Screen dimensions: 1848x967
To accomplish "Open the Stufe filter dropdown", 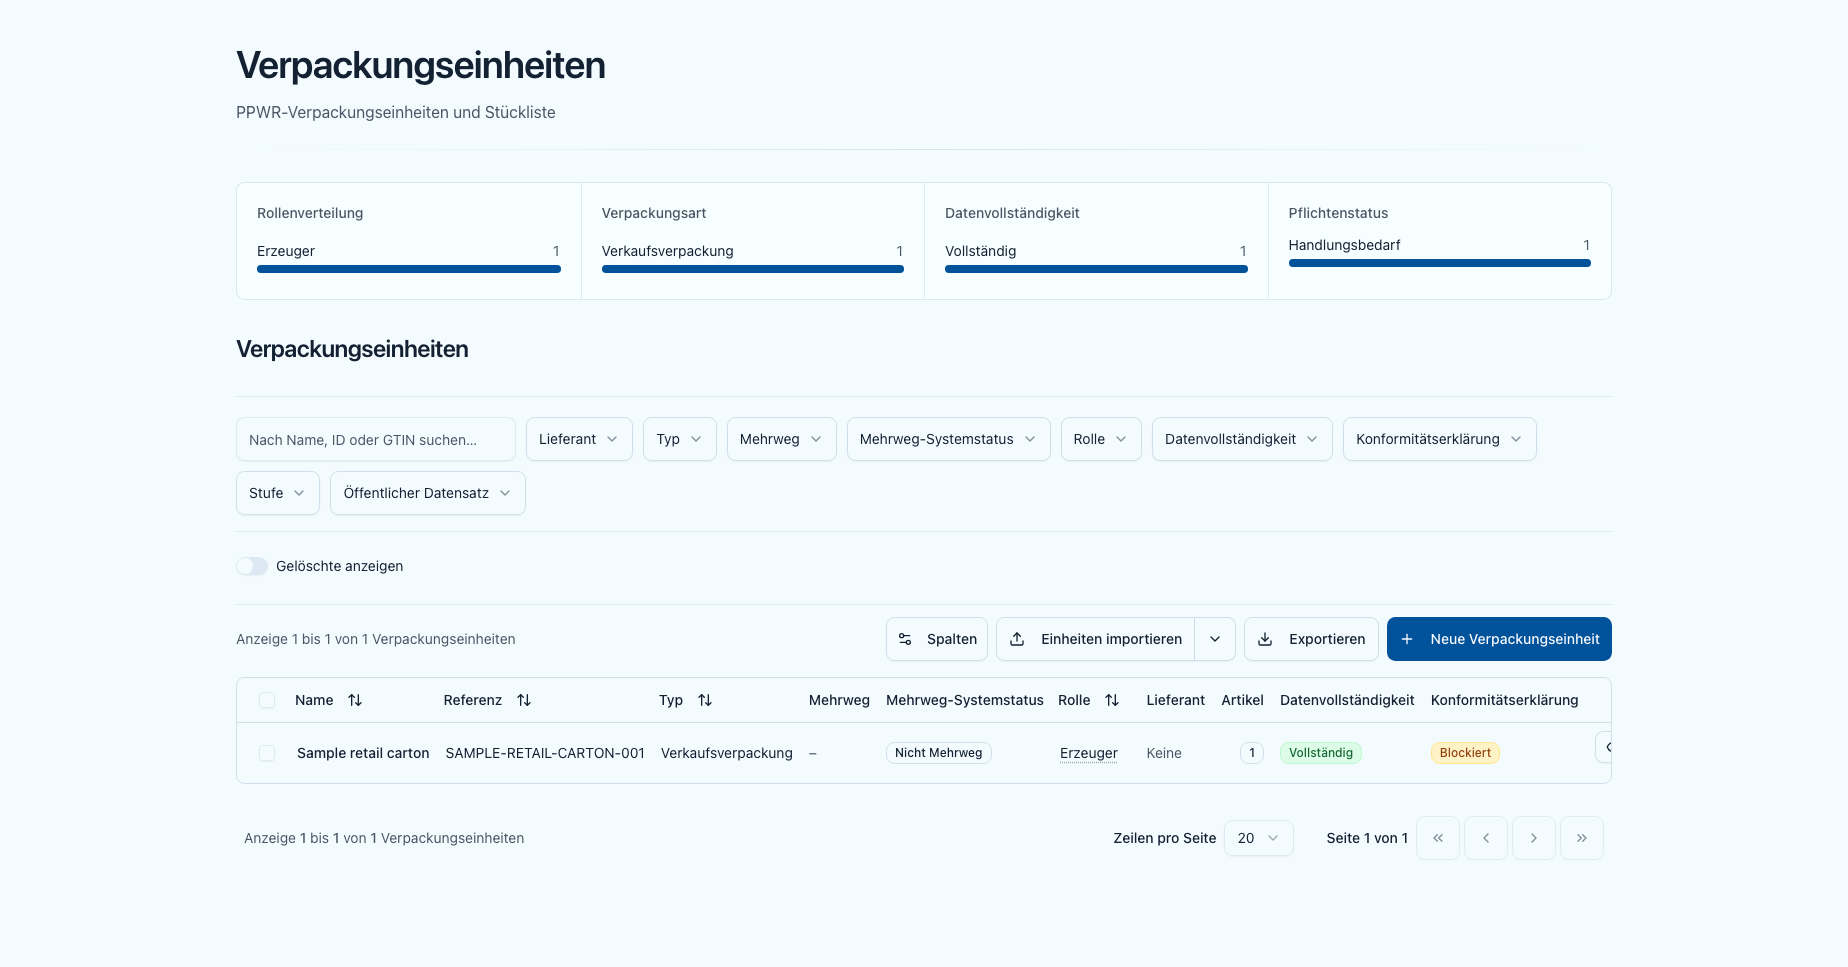I will 278,493.
